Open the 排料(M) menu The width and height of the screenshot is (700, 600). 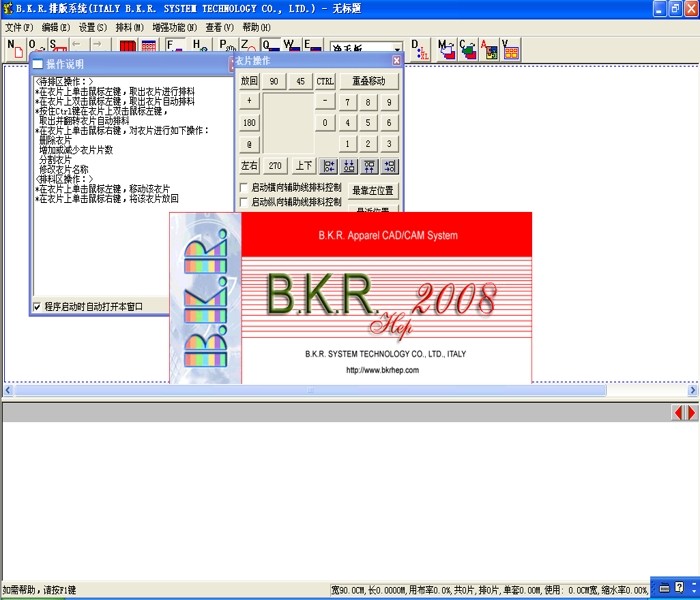(x=129, y=28)
